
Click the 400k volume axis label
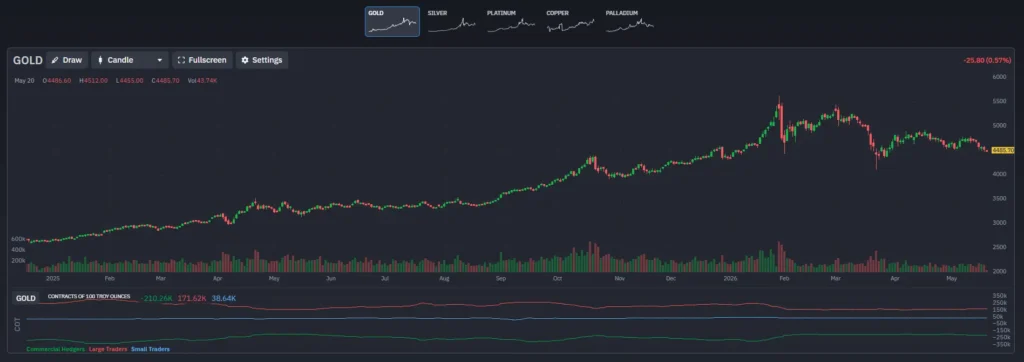point(18,250)
